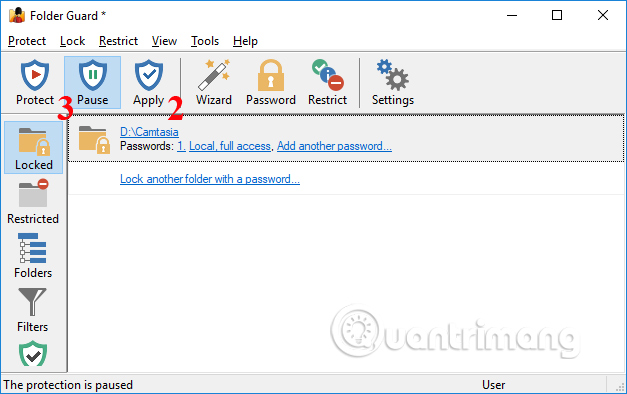Show the Restricted folders view
This screenshot has height=394, width=627.
coord(33,202)
